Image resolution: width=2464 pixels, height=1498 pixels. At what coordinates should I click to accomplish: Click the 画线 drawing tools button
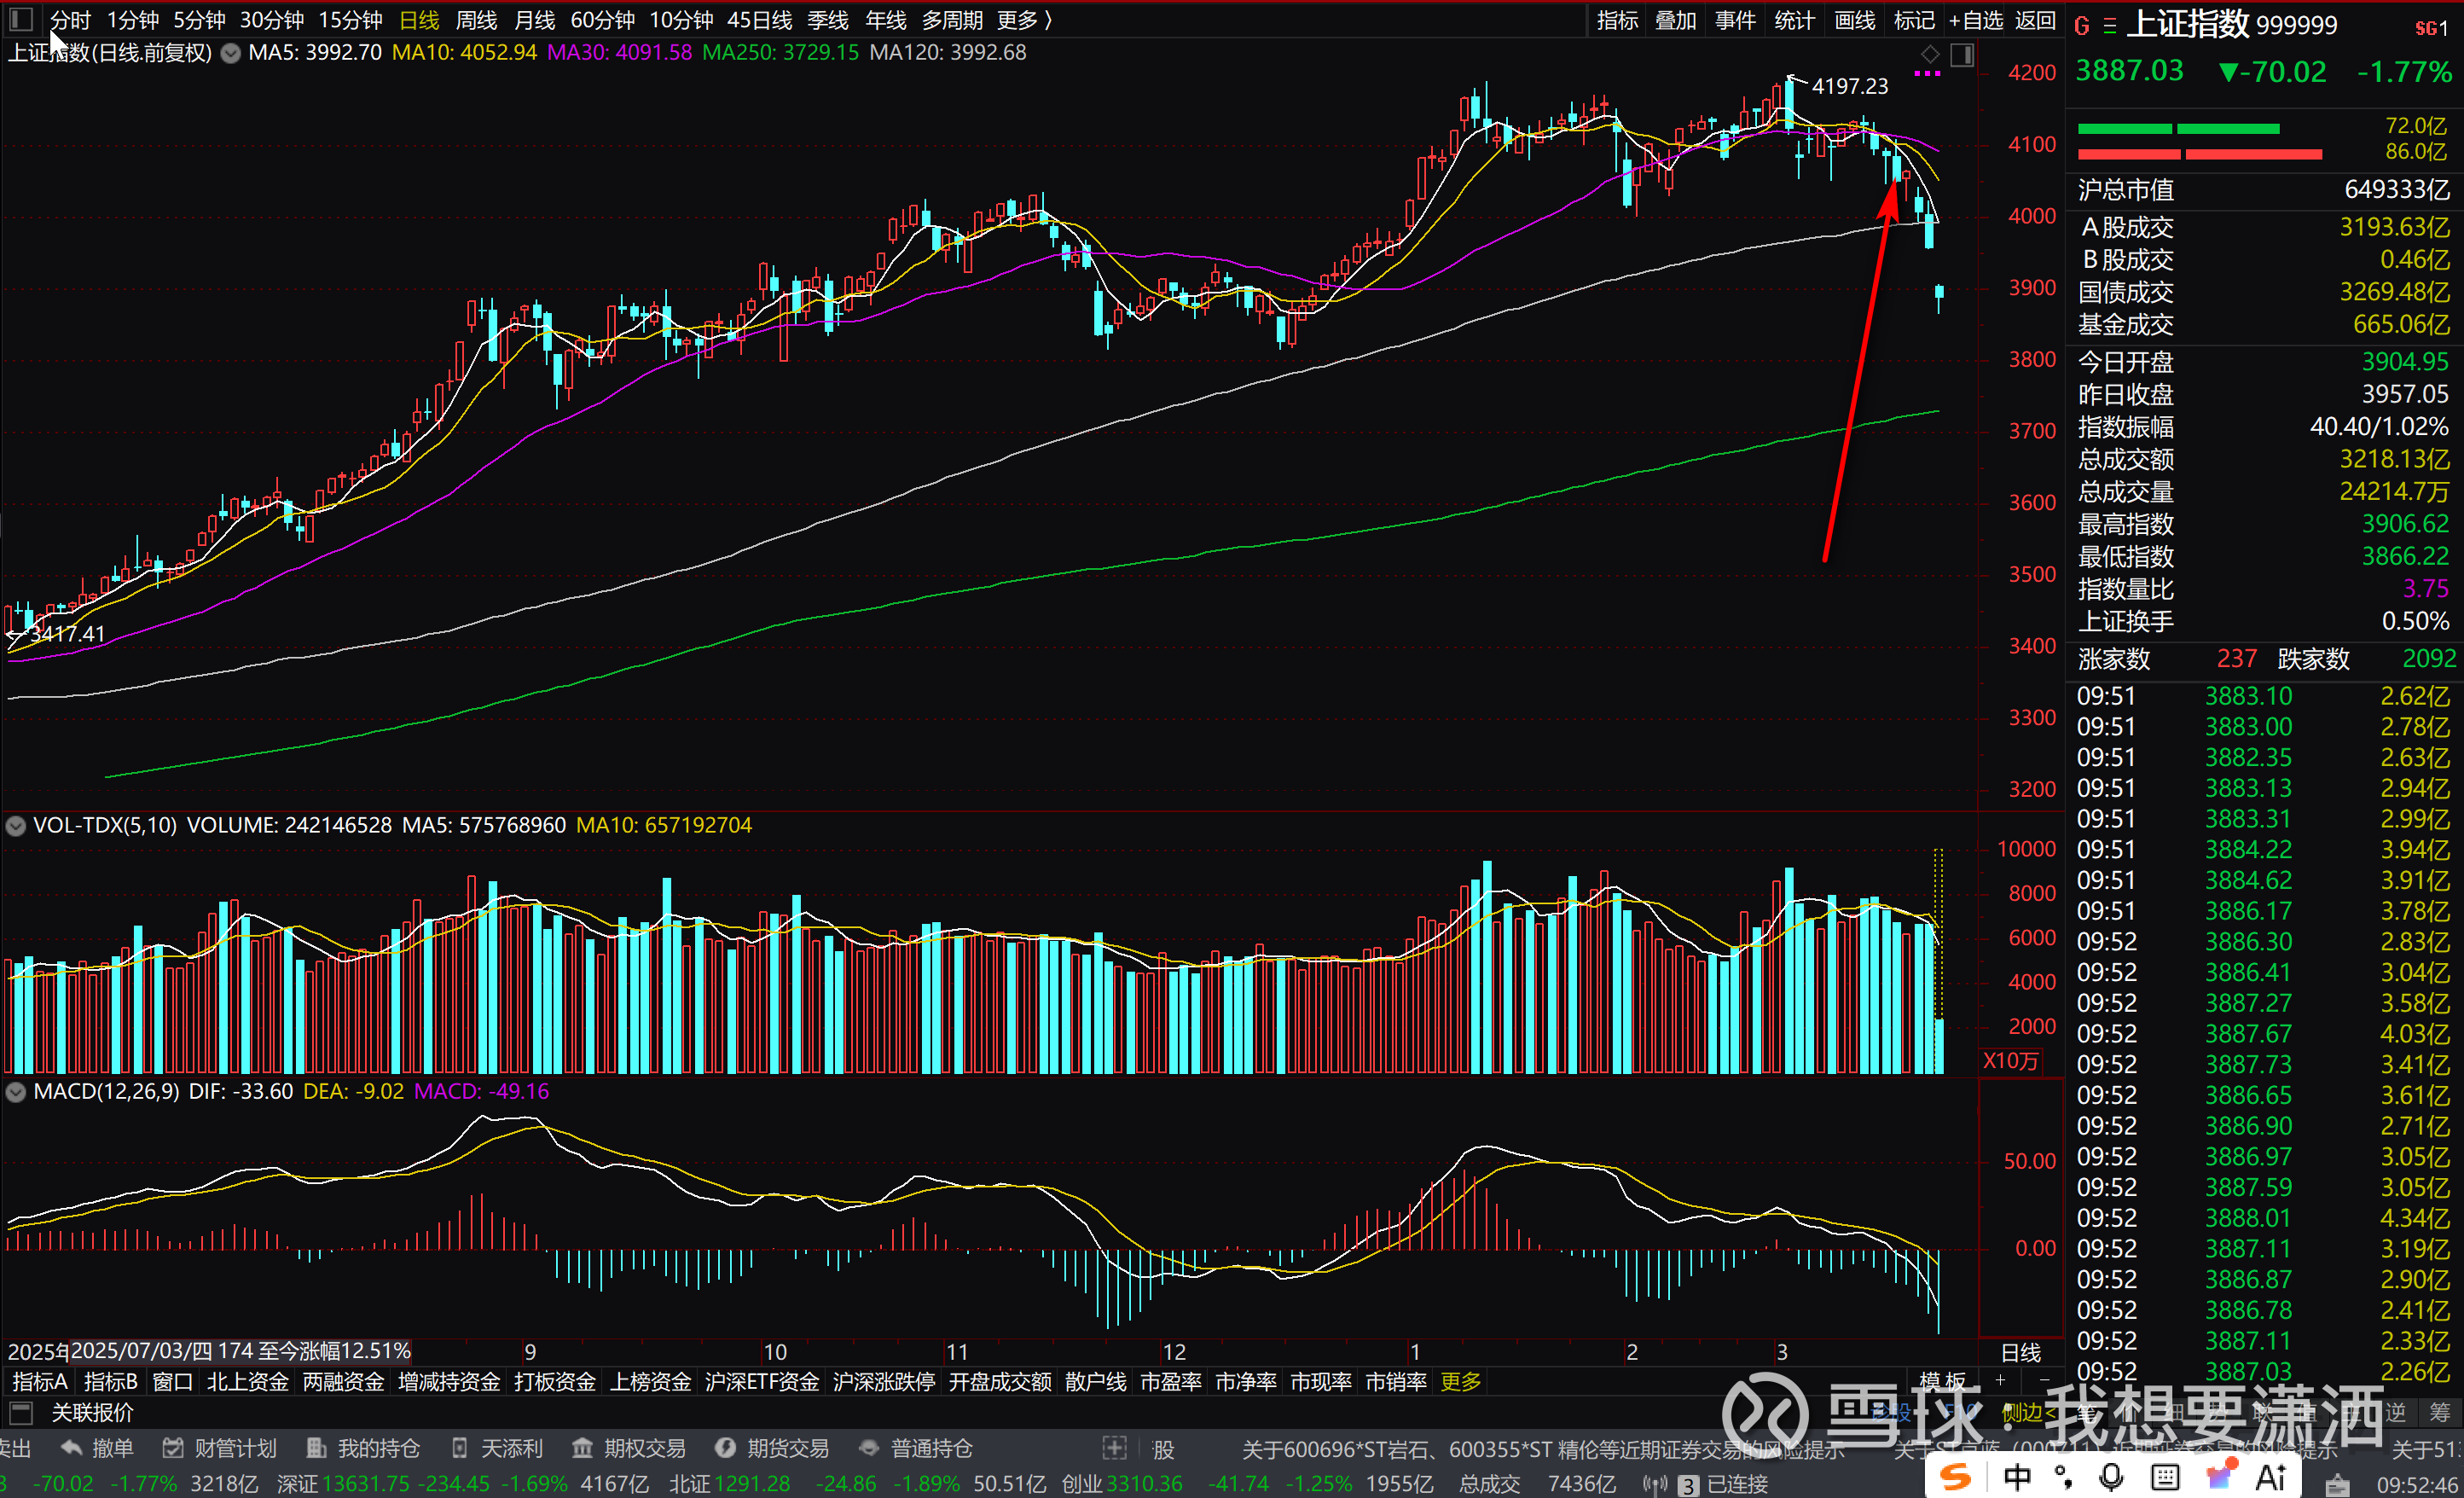1854,20
